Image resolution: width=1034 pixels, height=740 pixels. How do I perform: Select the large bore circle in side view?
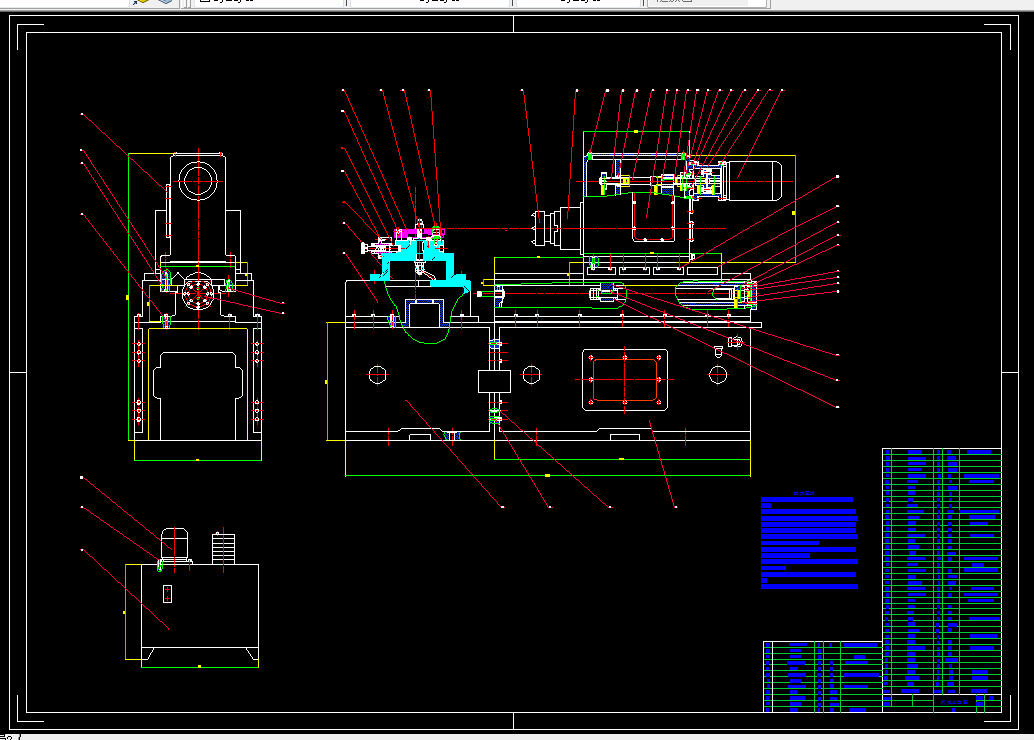[x=198, y=181]
